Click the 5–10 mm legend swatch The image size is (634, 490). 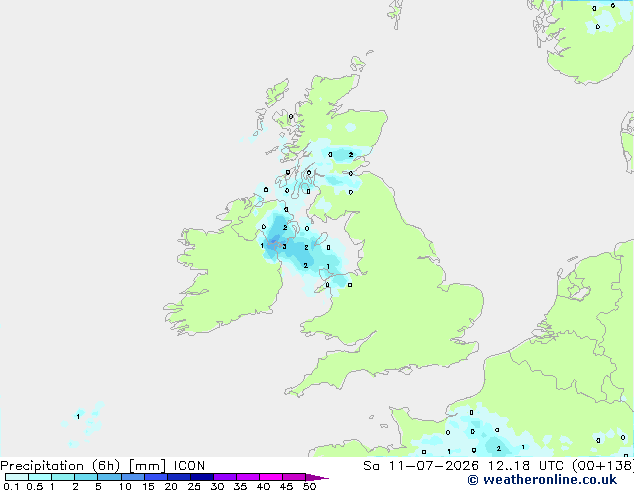point(109,477)
